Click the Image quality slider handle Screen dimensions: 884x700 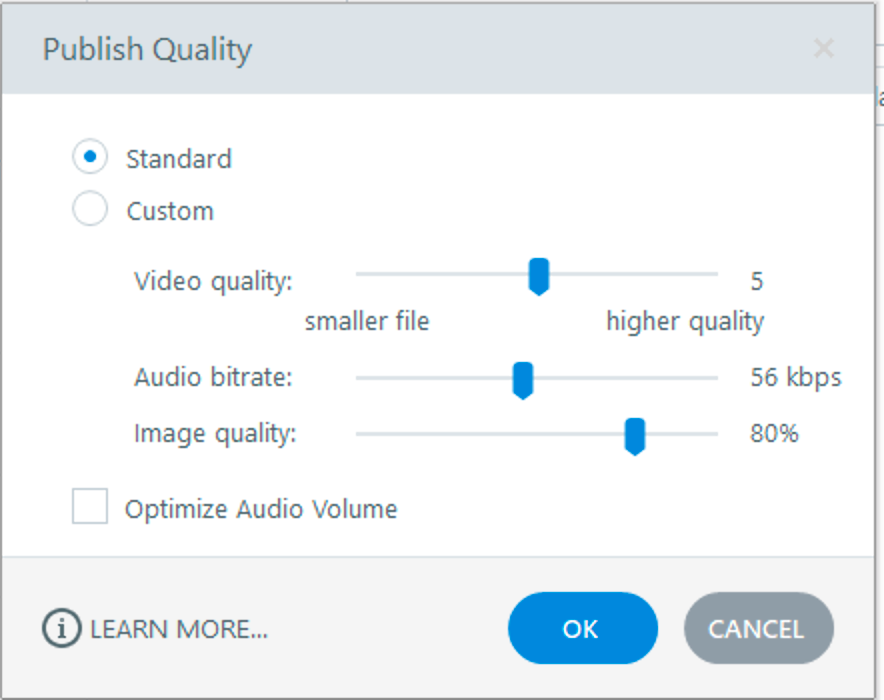click(x=634, y=436)
